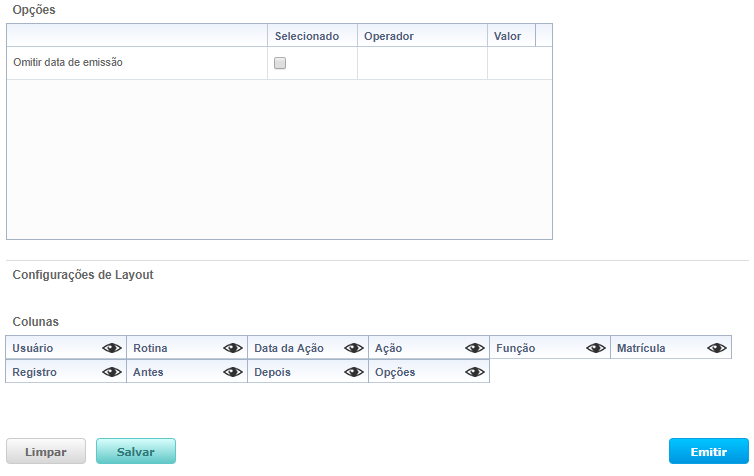
Task: Hide the Rotina column with eye icon
Action: pos(233,348)
